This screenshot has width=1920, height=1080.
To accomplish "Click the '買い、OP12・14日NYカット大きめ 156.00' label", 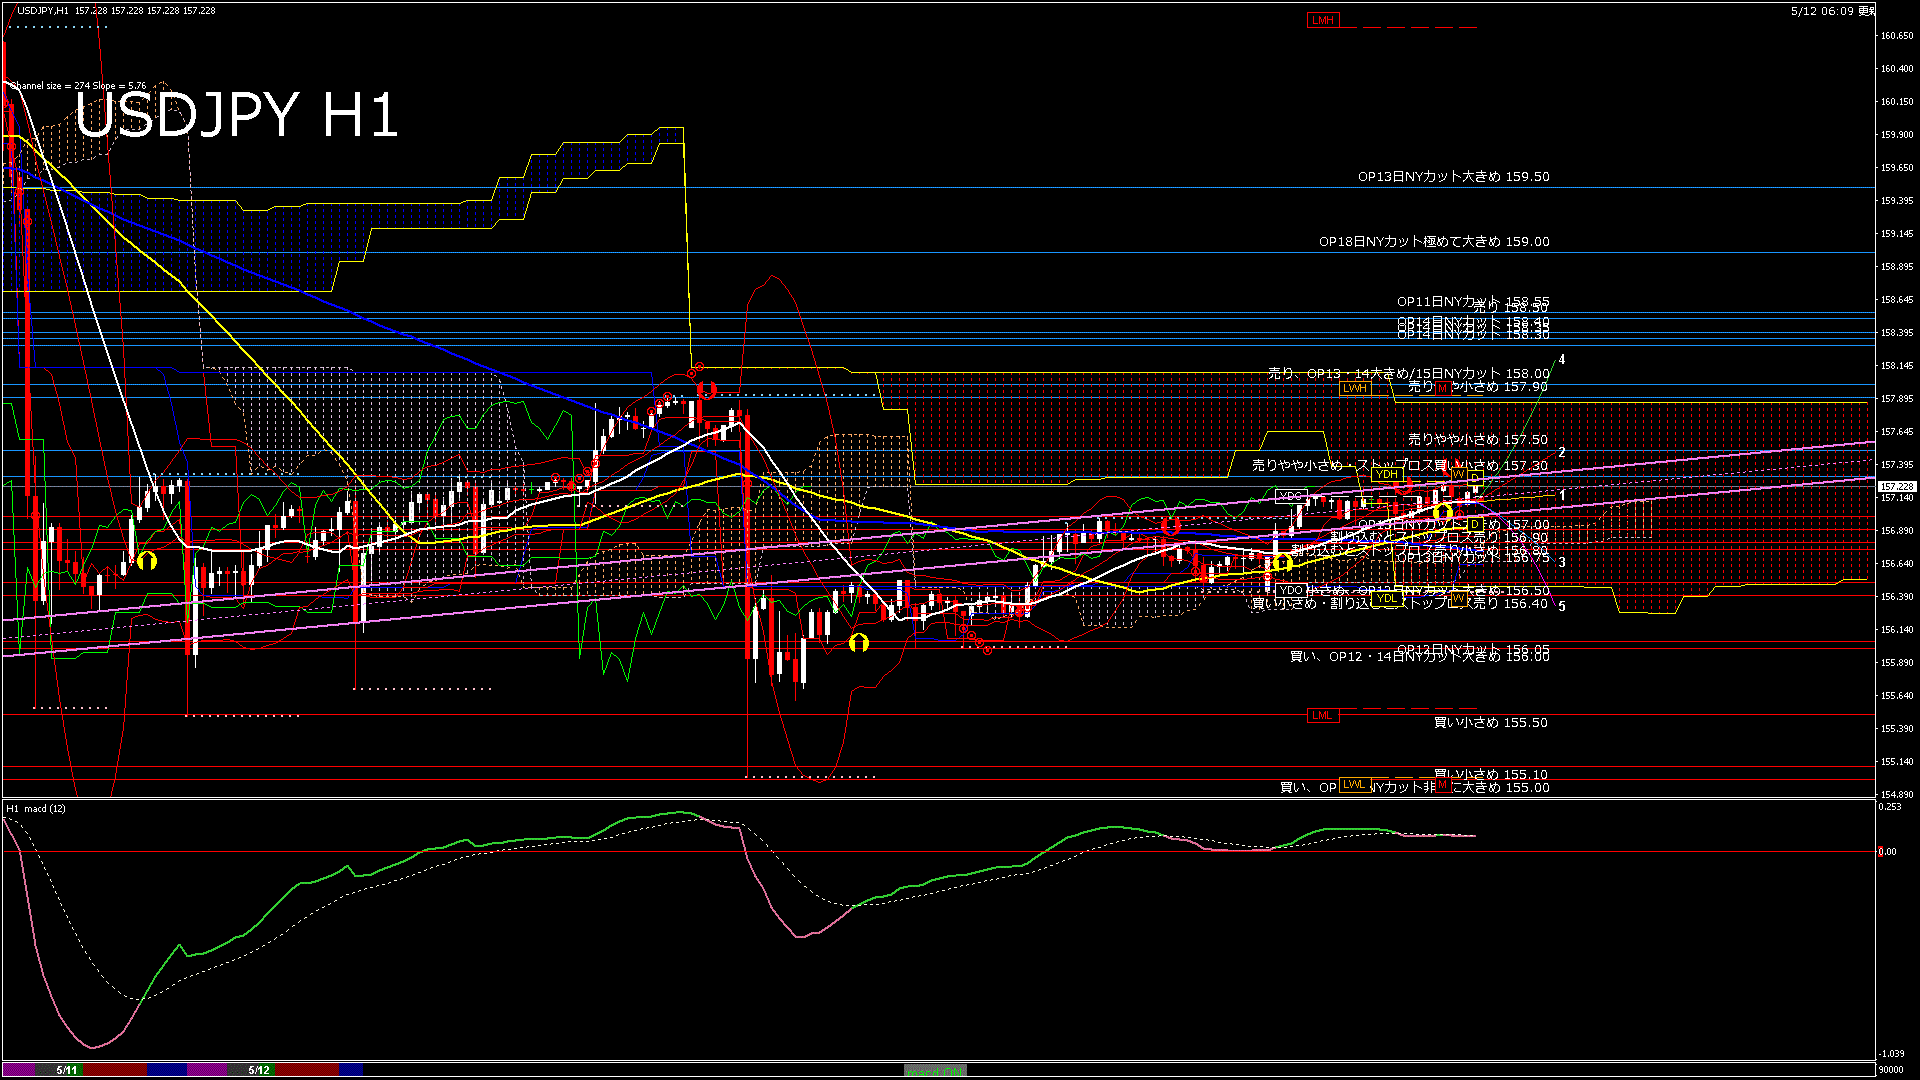I will coord(1420,657).
